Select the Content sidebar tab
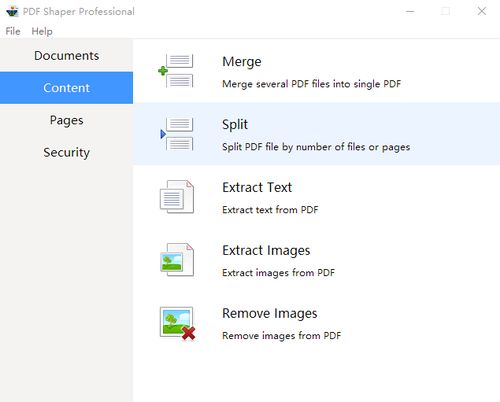The image size is (500, 402). click(66, 88)
